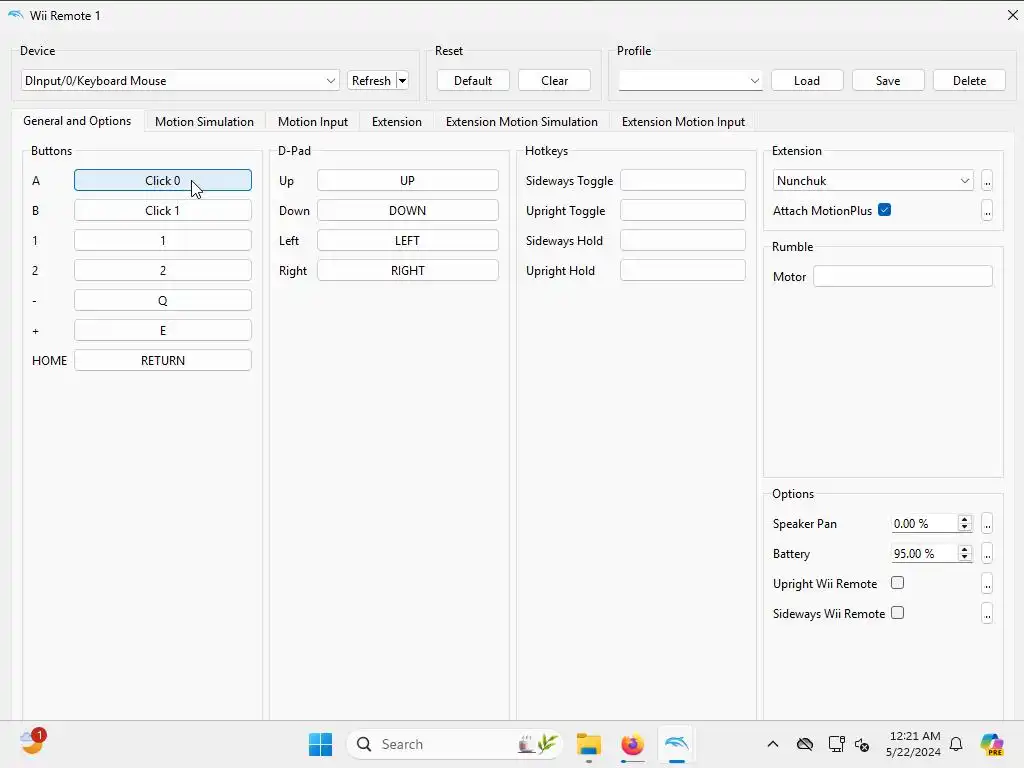Remap plus button mapped to E
The height and width of the screenshot is (768, 1024).
click(163, 330)
